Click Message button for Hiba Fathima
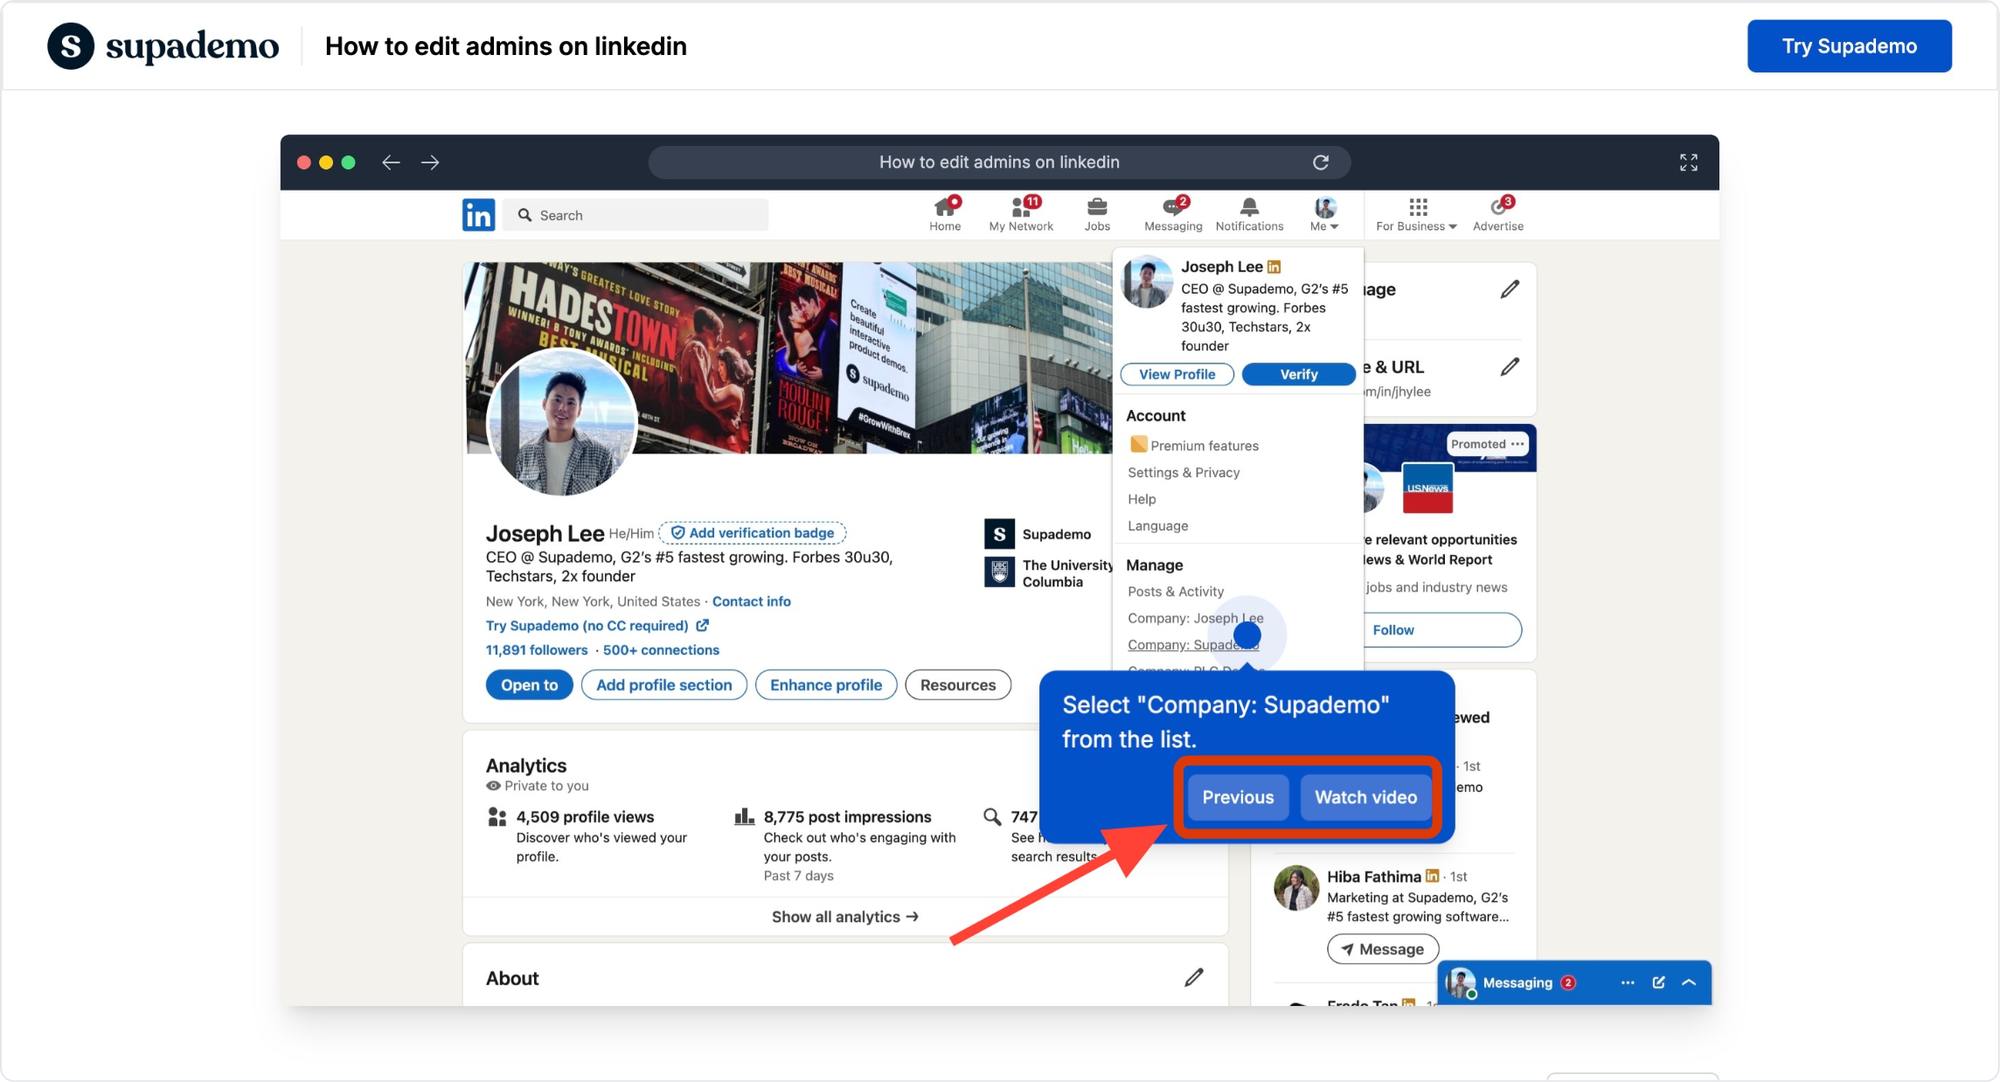The width and height of the screenshot is (2000, 1082). [1383, 949]
